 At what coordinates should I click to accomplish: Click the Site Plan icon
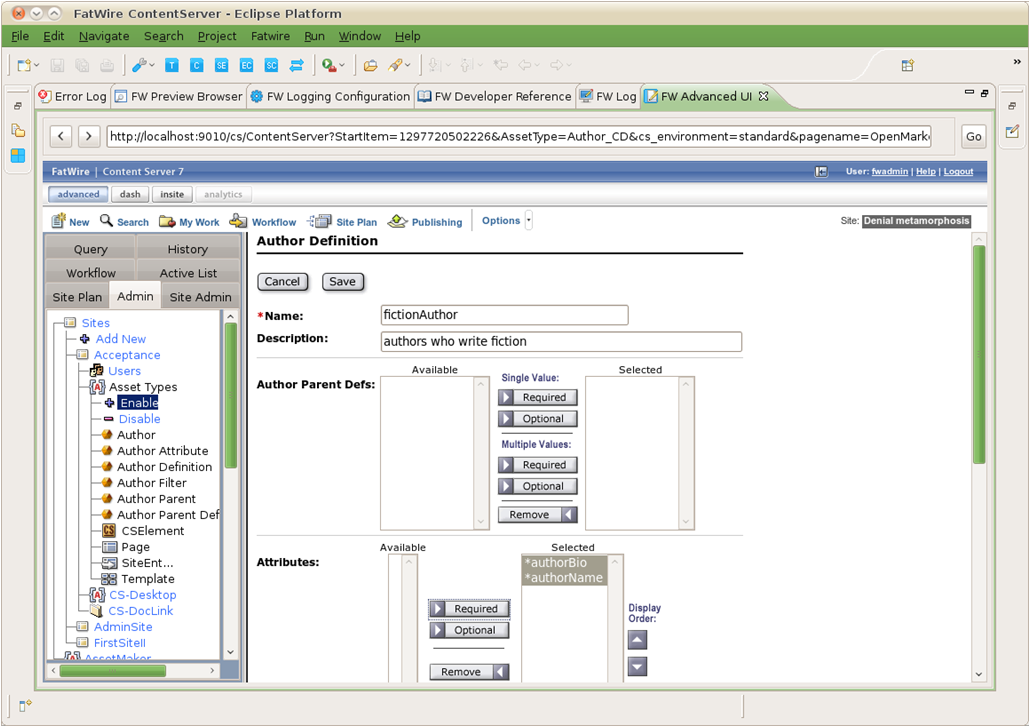[x=320, y=221]
